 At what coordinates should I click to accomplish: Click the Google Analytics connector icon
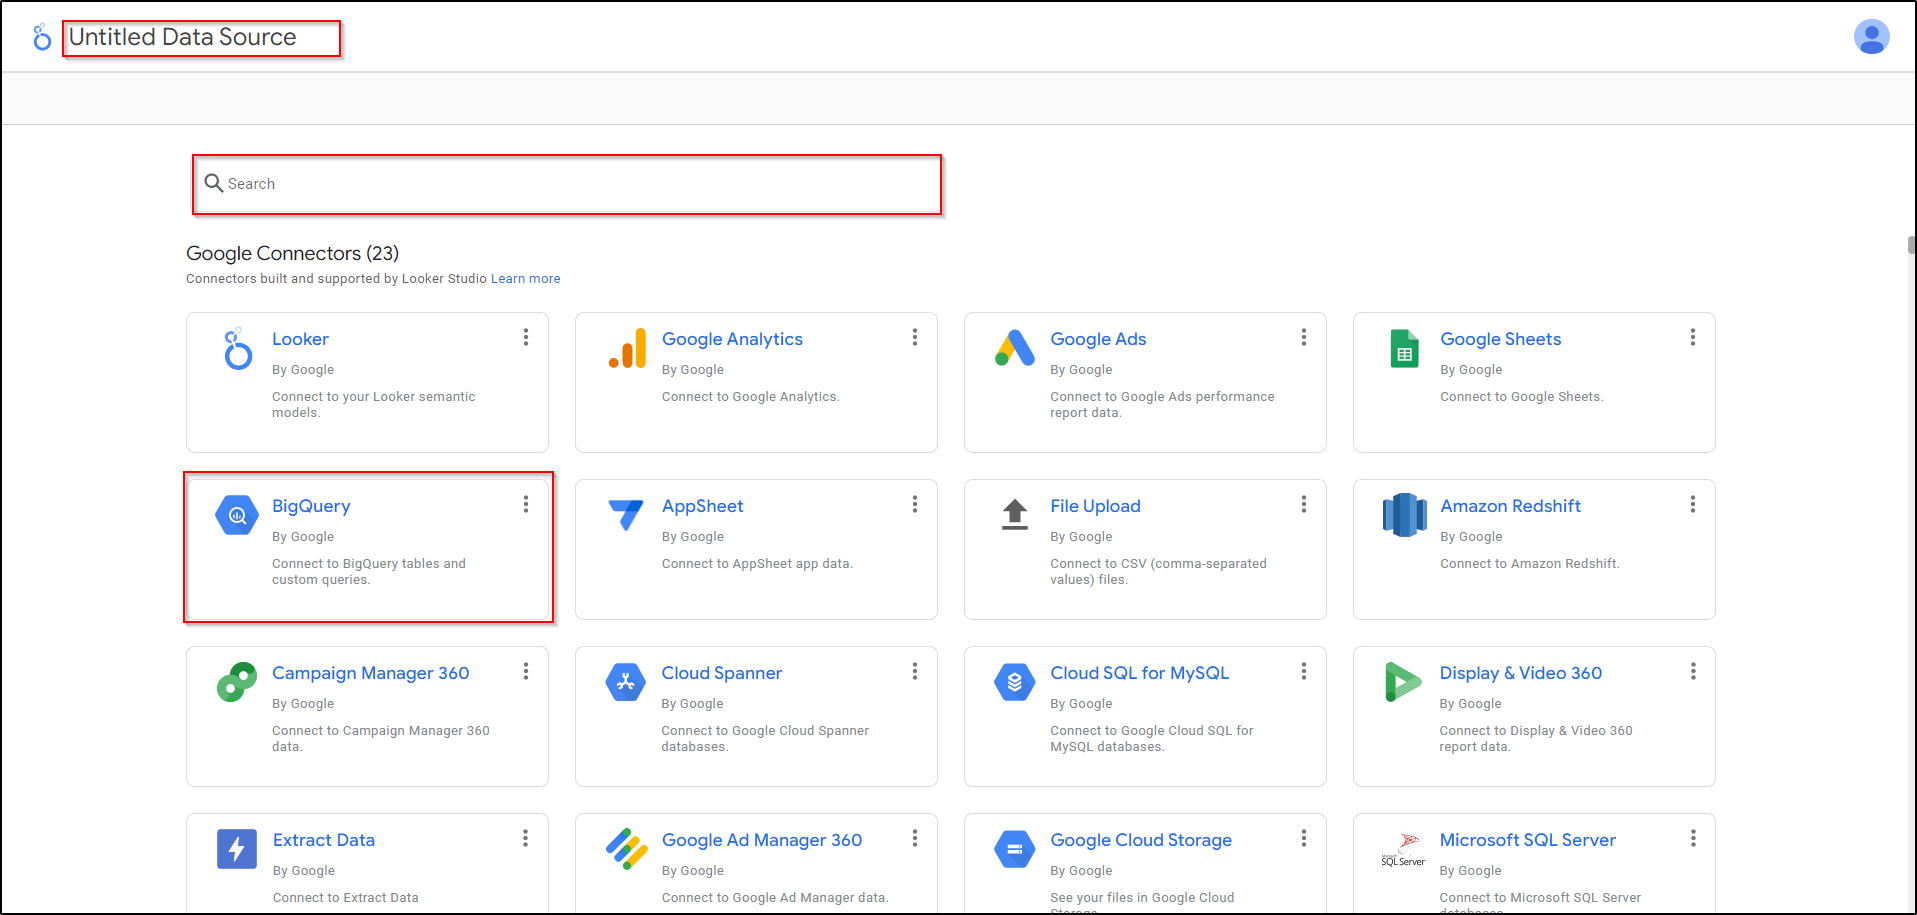tap(627, 349)
